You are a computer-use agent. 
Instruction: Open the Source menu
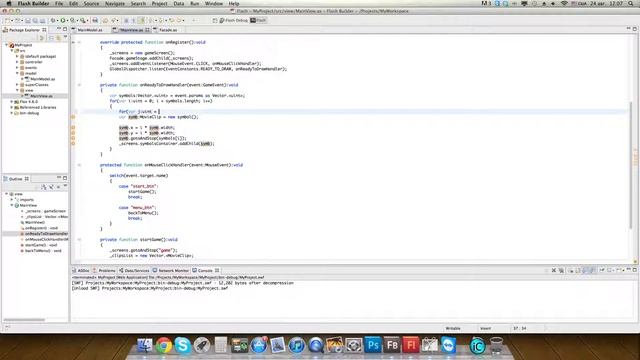(x=91, y=4)
